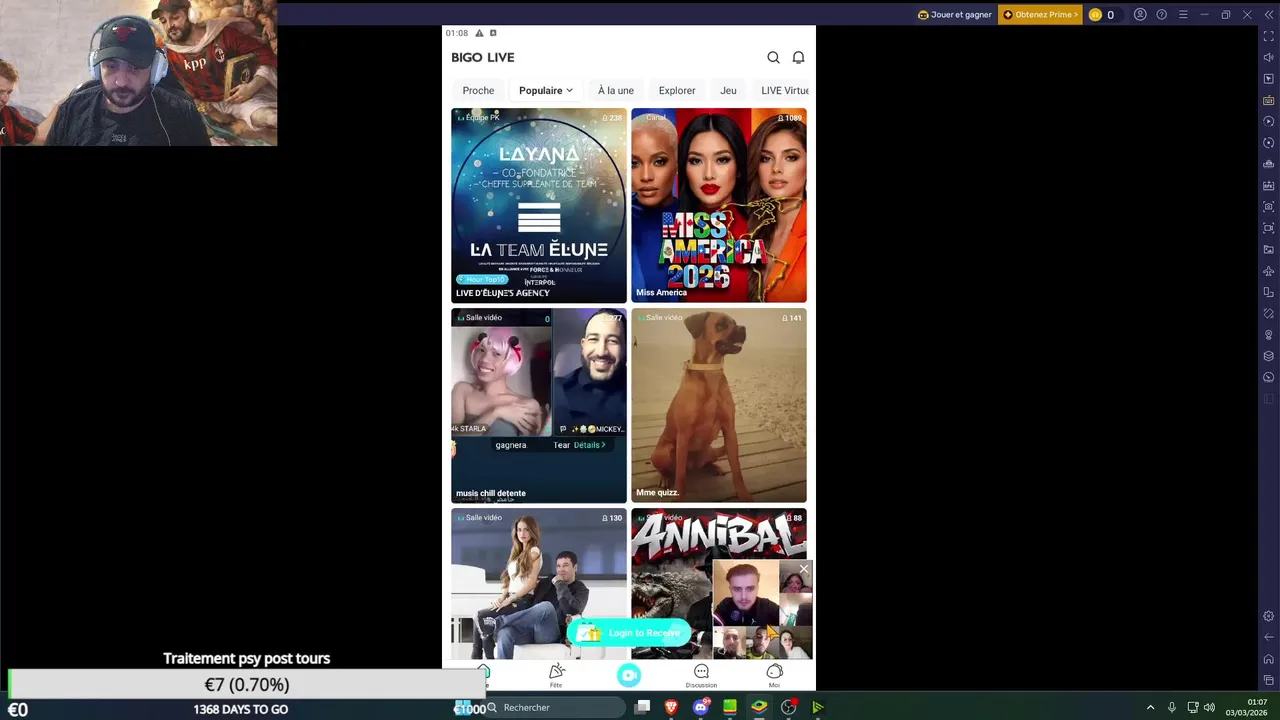Open the Windows task view icon

pos(642,707)
